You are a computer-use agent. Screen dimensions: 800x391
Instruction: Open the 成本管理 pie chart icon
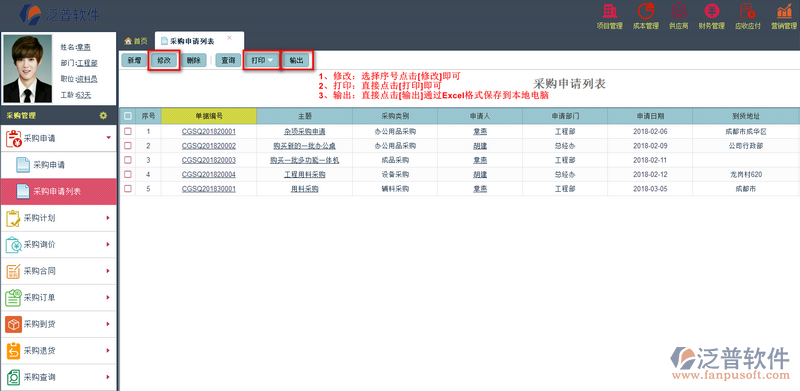click(x=646, y=11)
